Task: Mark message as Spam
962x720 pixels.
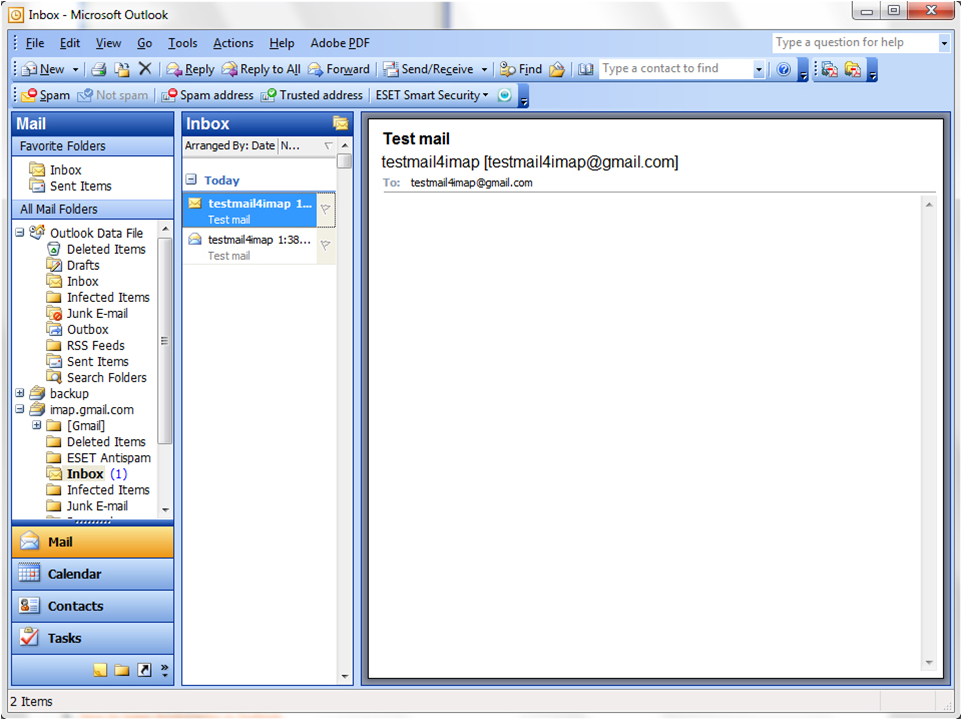Action: (45, 95)
